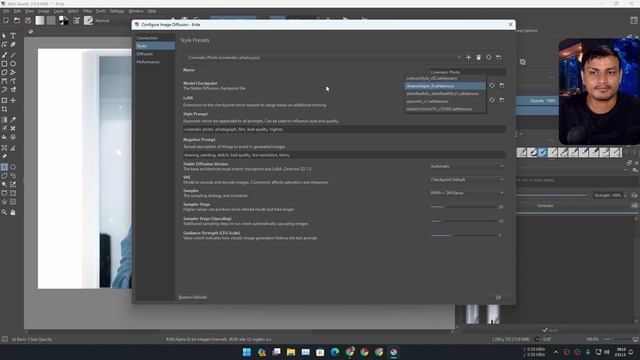Select the Rectangle shape tool
The height and width of the screenshot is (360, 640).
[4, 64]
